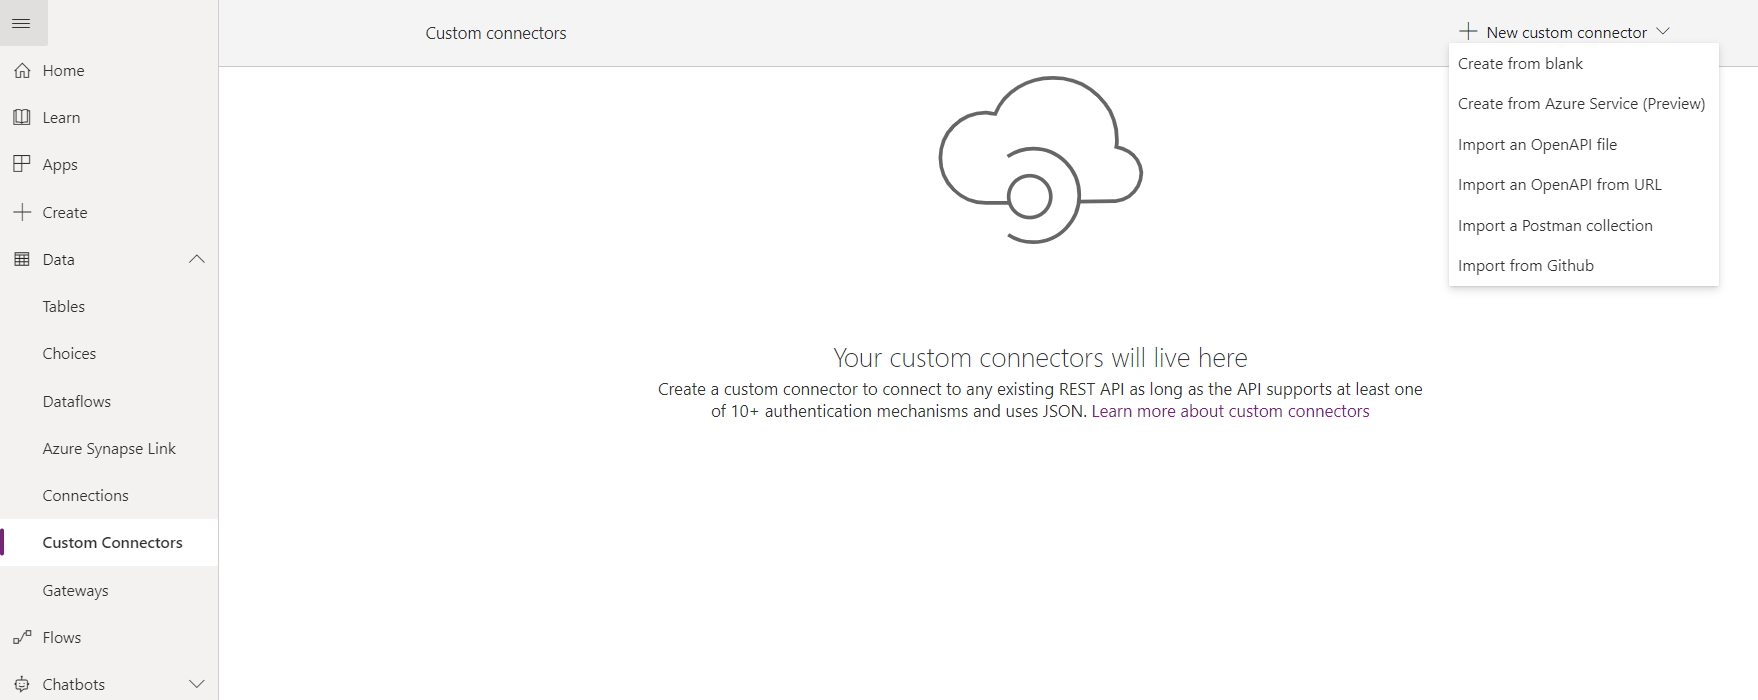Click the Create plus icon in sidebar
Screen dimensions: 1758x700
pos(22,212)
